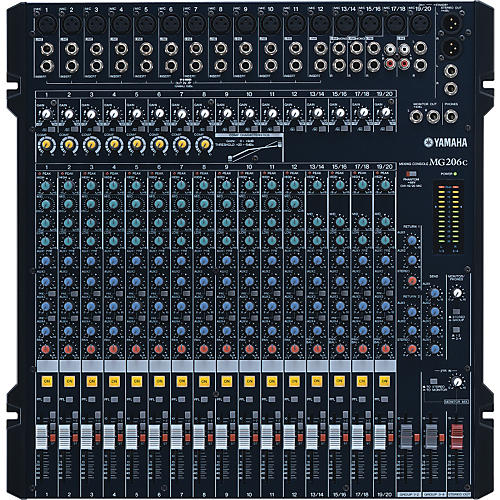Click the red PAN knob on channel 7

181,349
